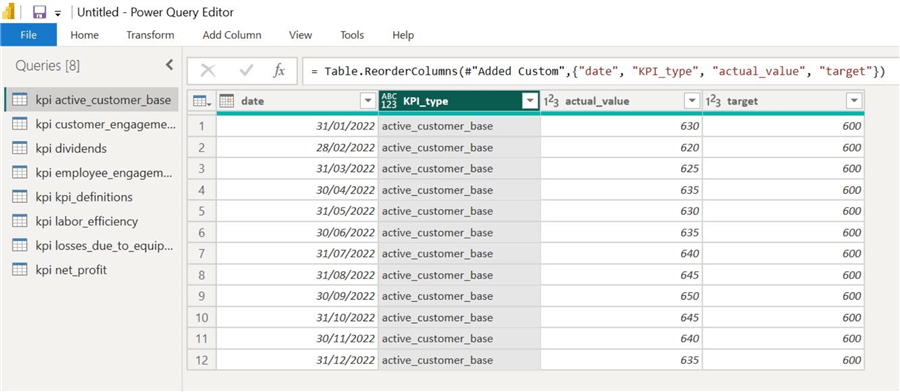Viewport: 900px width, 392px height.
Task: Open the Add Column ribbon tab
Action: point(232,35)
